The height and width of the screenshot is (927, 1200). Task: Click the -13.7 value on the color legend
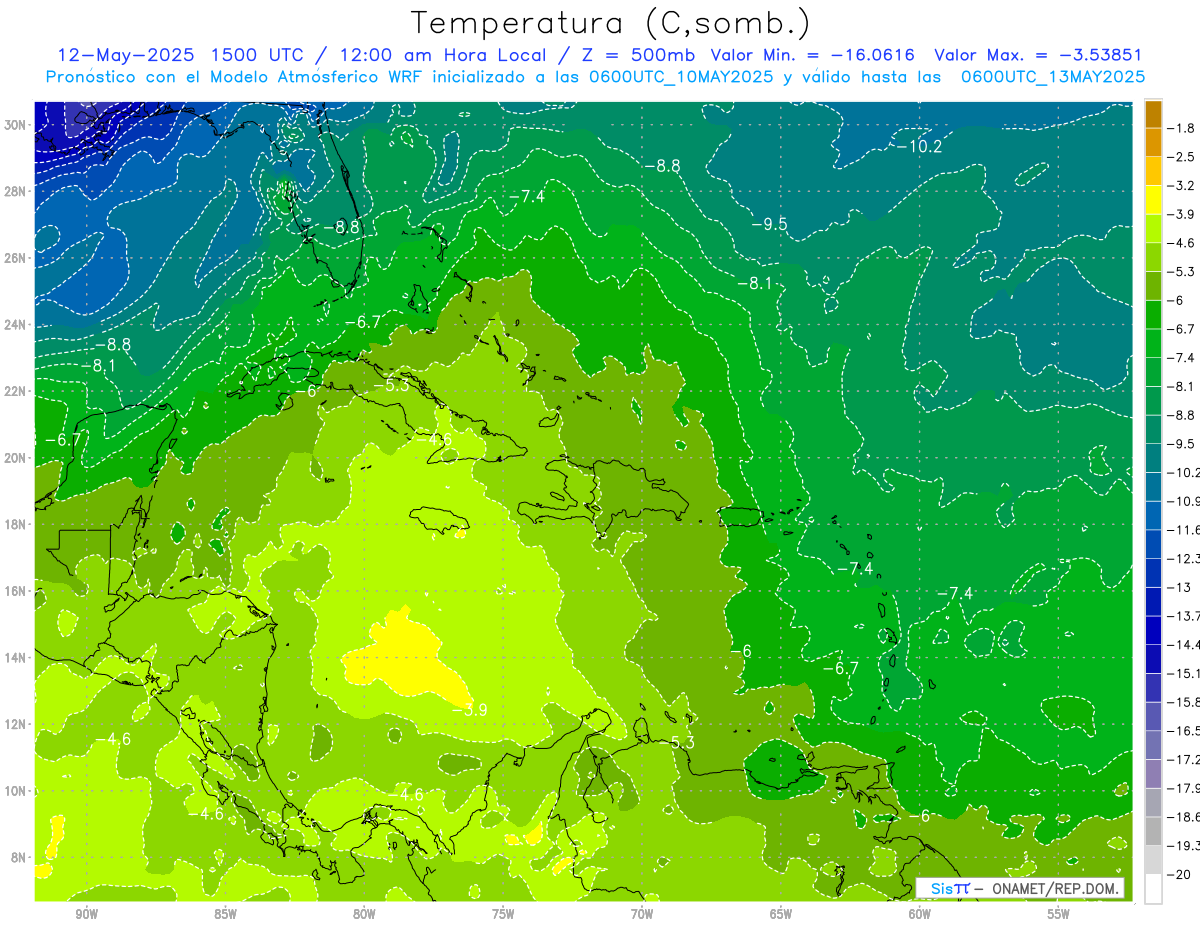click(1183, 615)
